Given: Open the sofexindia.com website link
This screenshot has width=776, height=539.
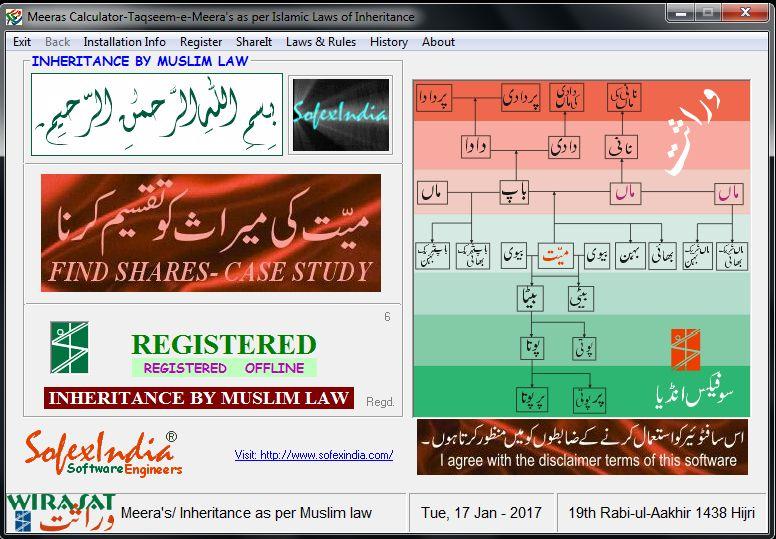Looking at the screenshot, I should pos(314,455).
